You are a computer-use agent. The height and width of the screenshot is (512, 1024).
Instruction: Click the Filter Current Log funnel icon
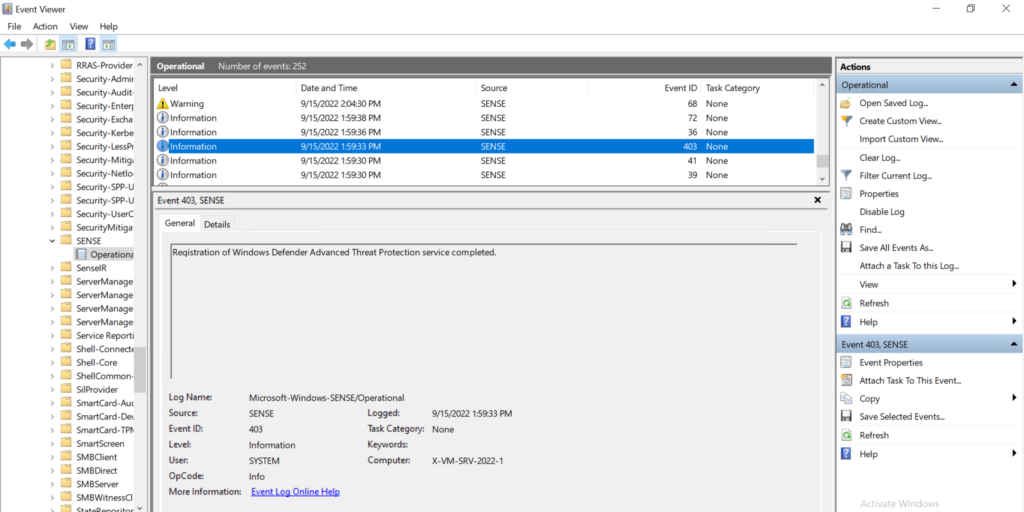(846, 176)
